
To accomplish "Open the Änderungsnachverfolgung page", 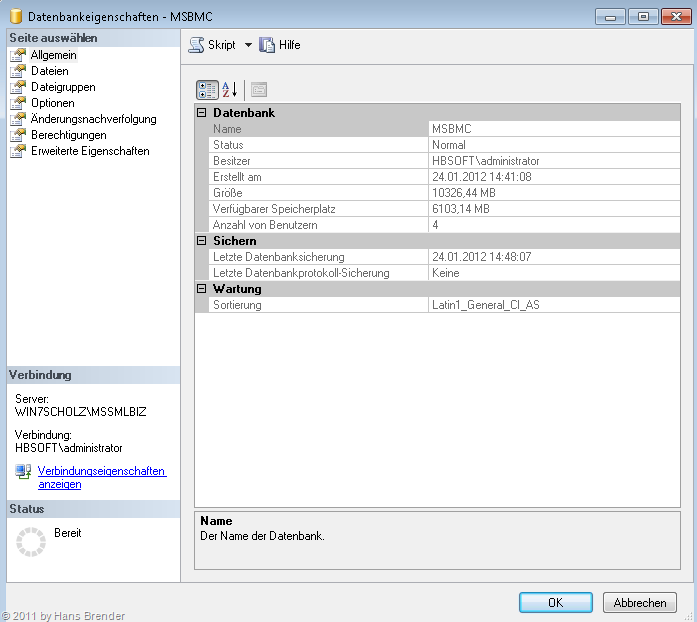I will coord(93,119).
